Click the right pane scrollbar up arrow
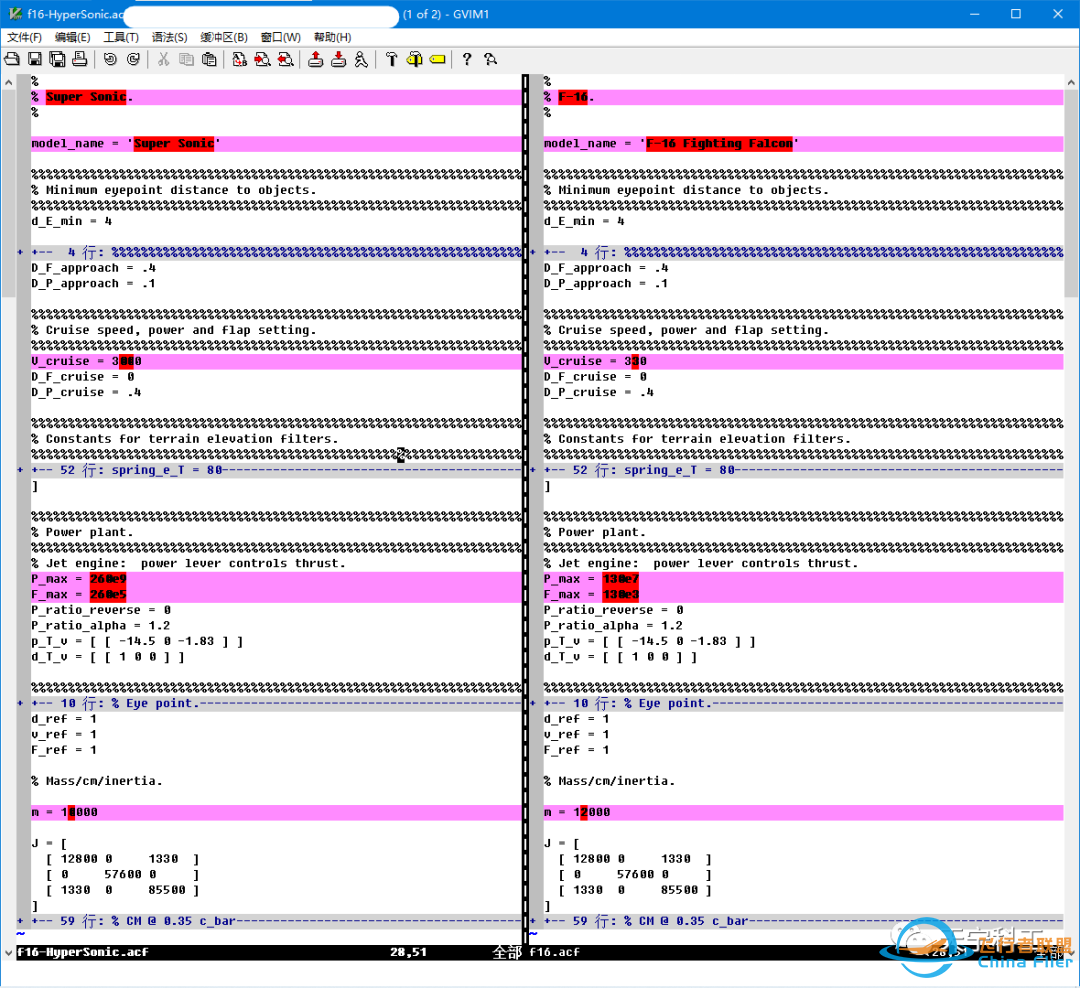The height and width of the screenshot is (988, 1080). [1071, 82]
